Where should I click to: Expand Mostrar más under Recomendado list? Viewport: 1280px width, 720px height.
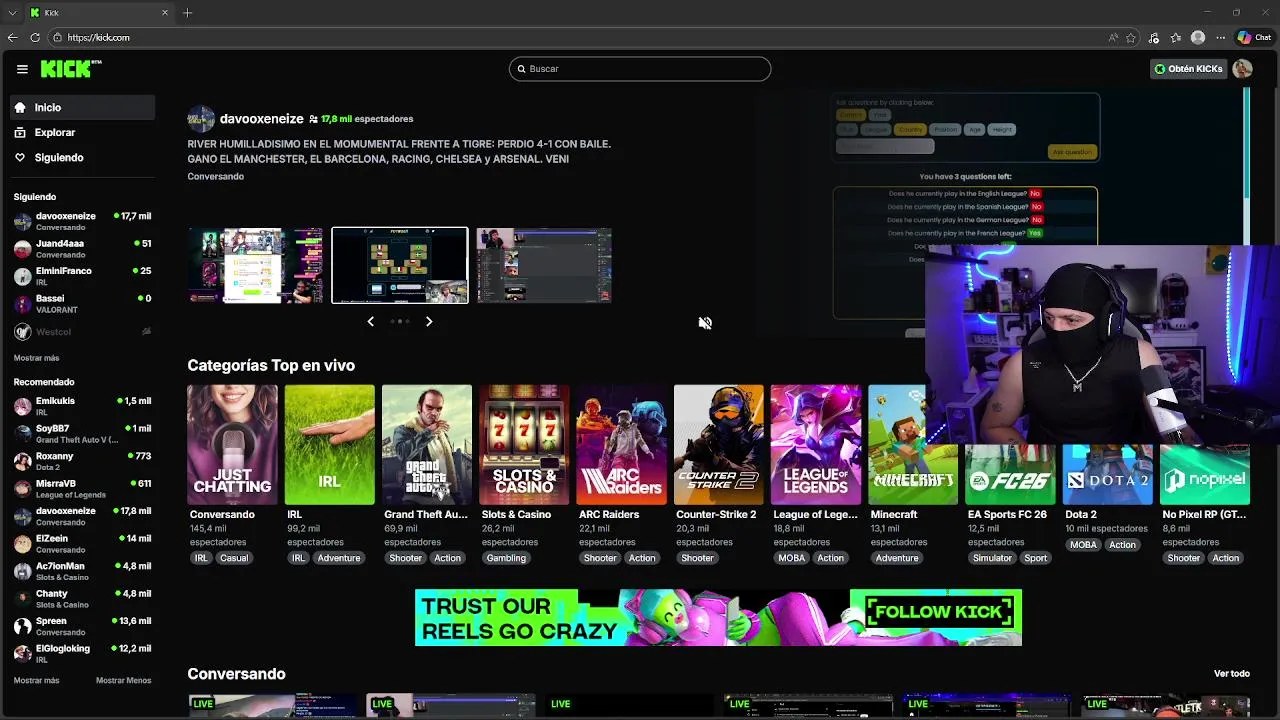[x=36, y=681]
